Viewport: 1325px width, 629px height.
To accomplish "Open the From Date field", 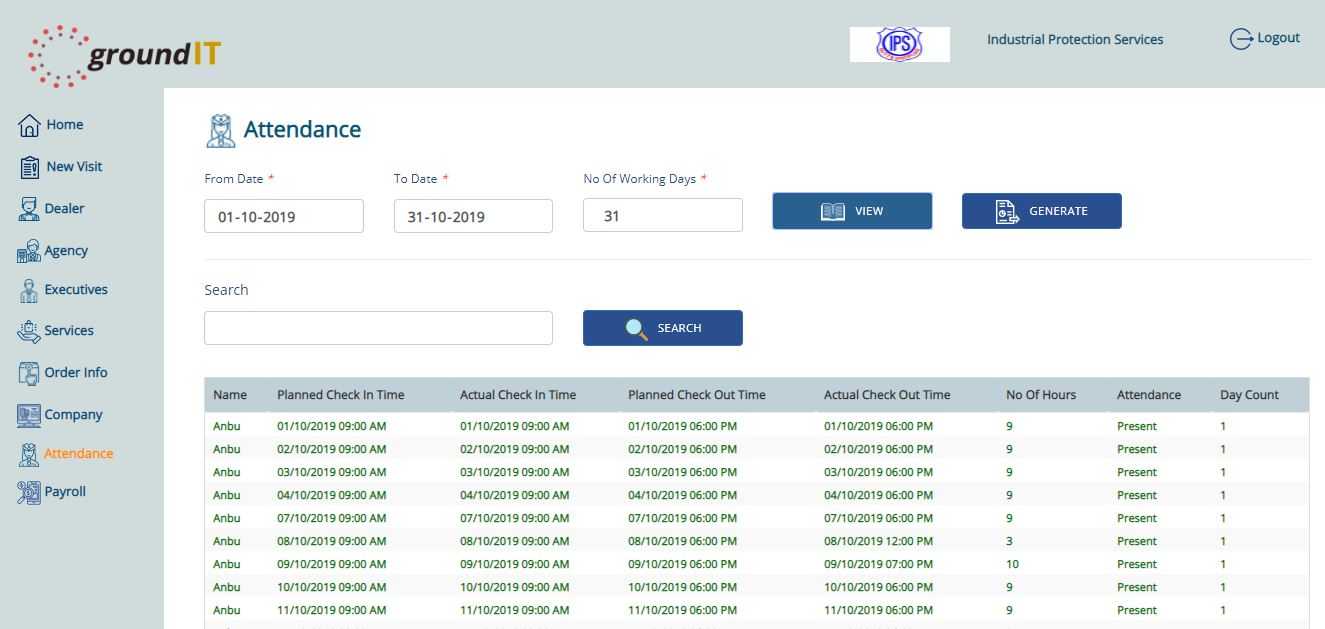I will [283, 216].
